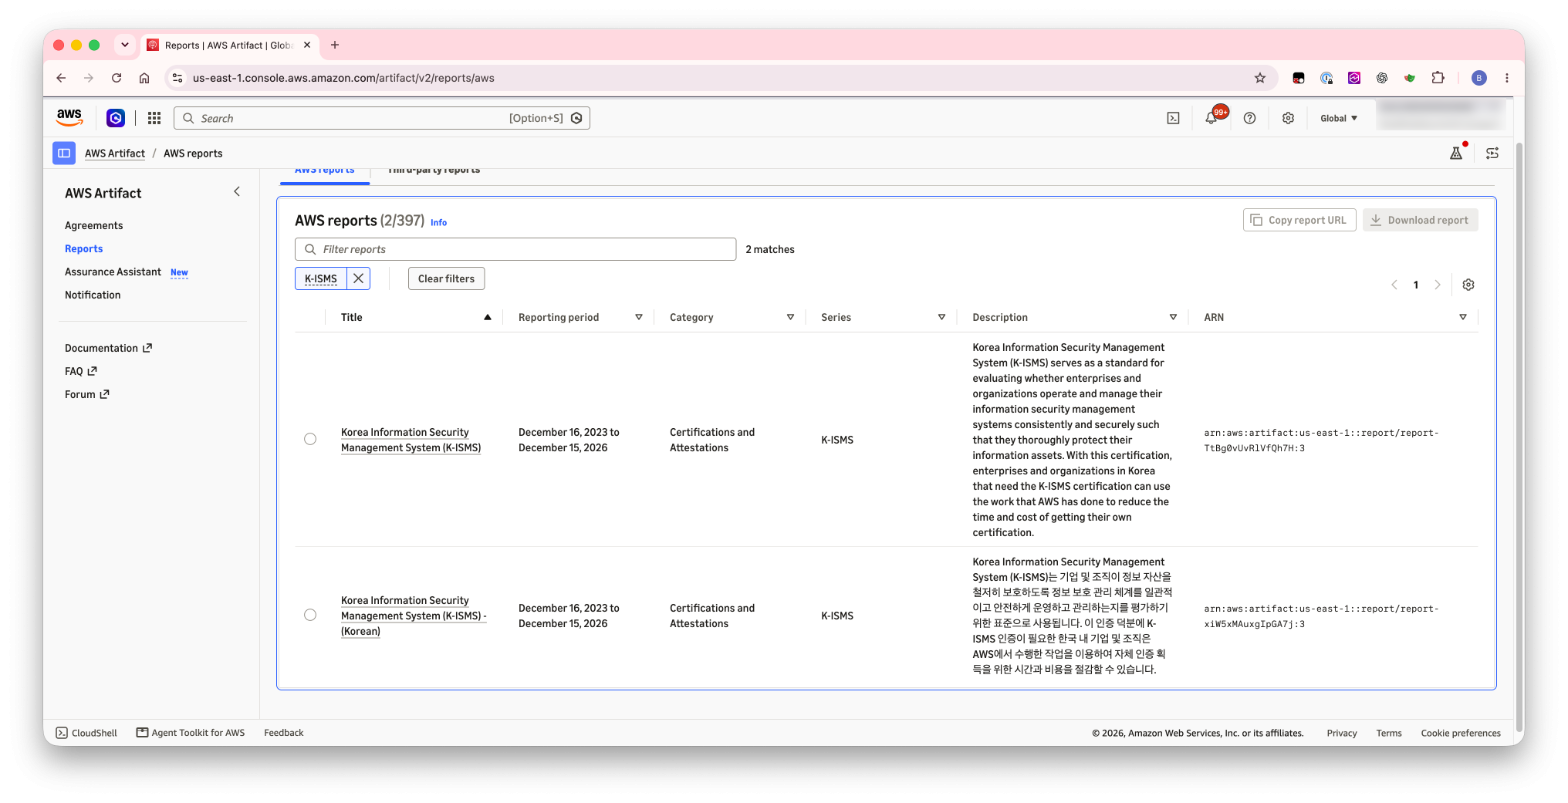Sort by the Reporting period column arrow
Viewport: 1568px width, 803px height.
pos(639,318)
